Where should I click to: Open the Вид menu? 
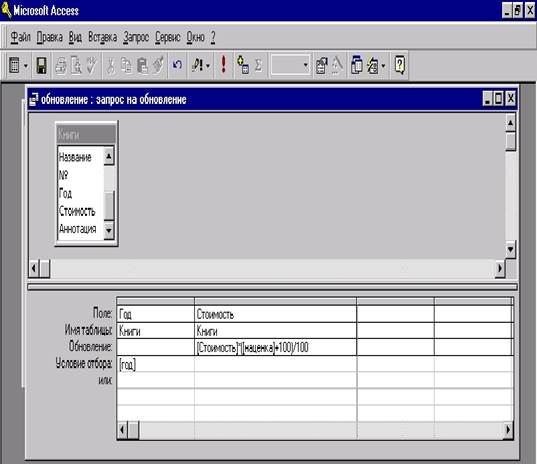coord(75,37)
